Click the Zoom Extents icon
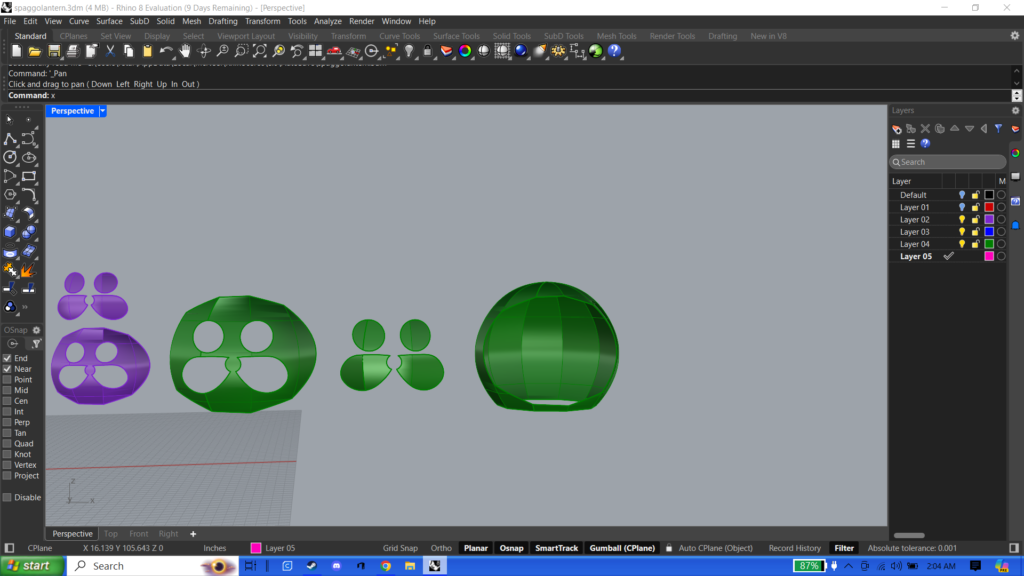The height and width of the screenshot is (576, 1024). pyautogui.click(x=260, y=51)
